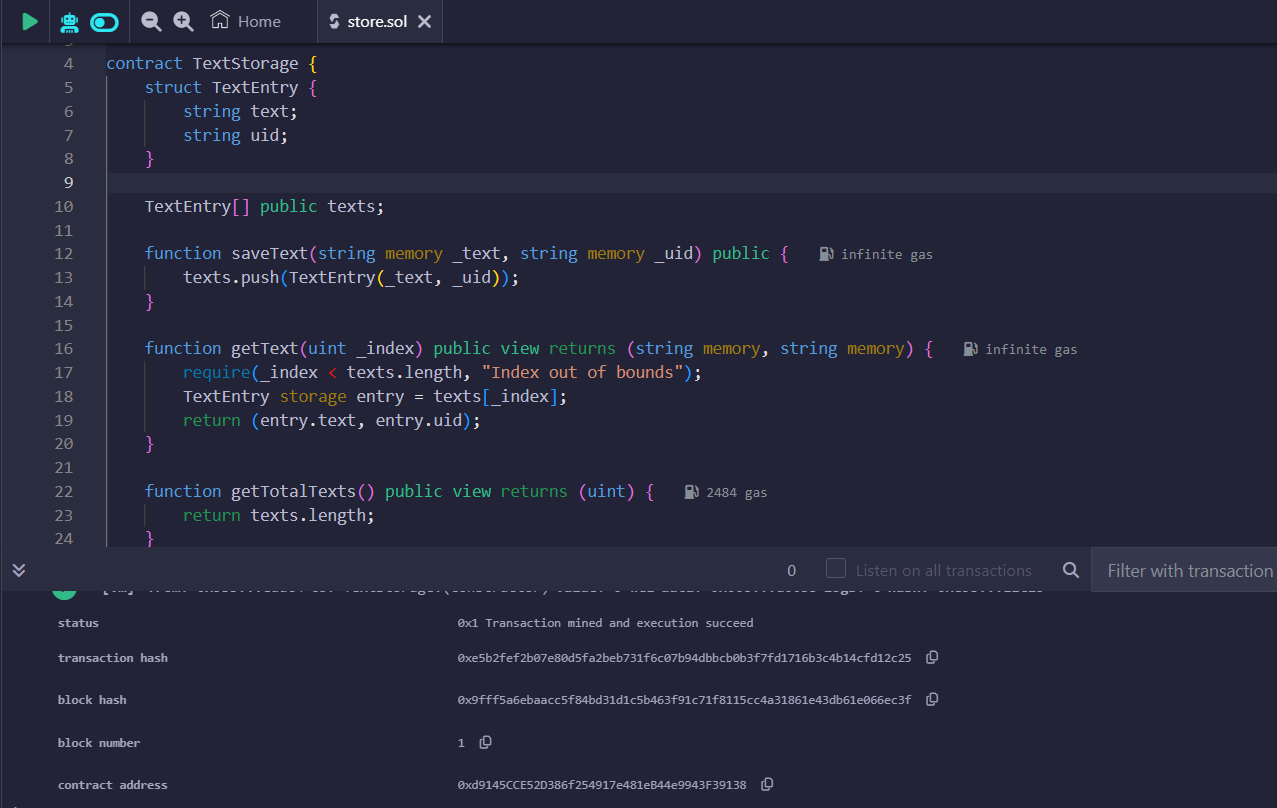
Task: Click line number 12 in gutter
Action: (x=64, y=254)
